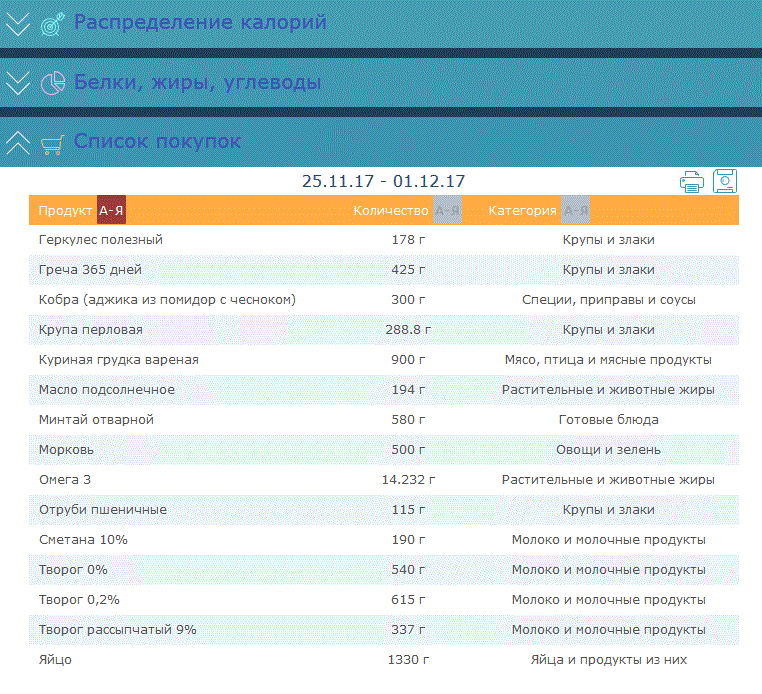Click the 194 г quantity value
The height and width of the screenshot is (694, 762).
coord(408,390)
